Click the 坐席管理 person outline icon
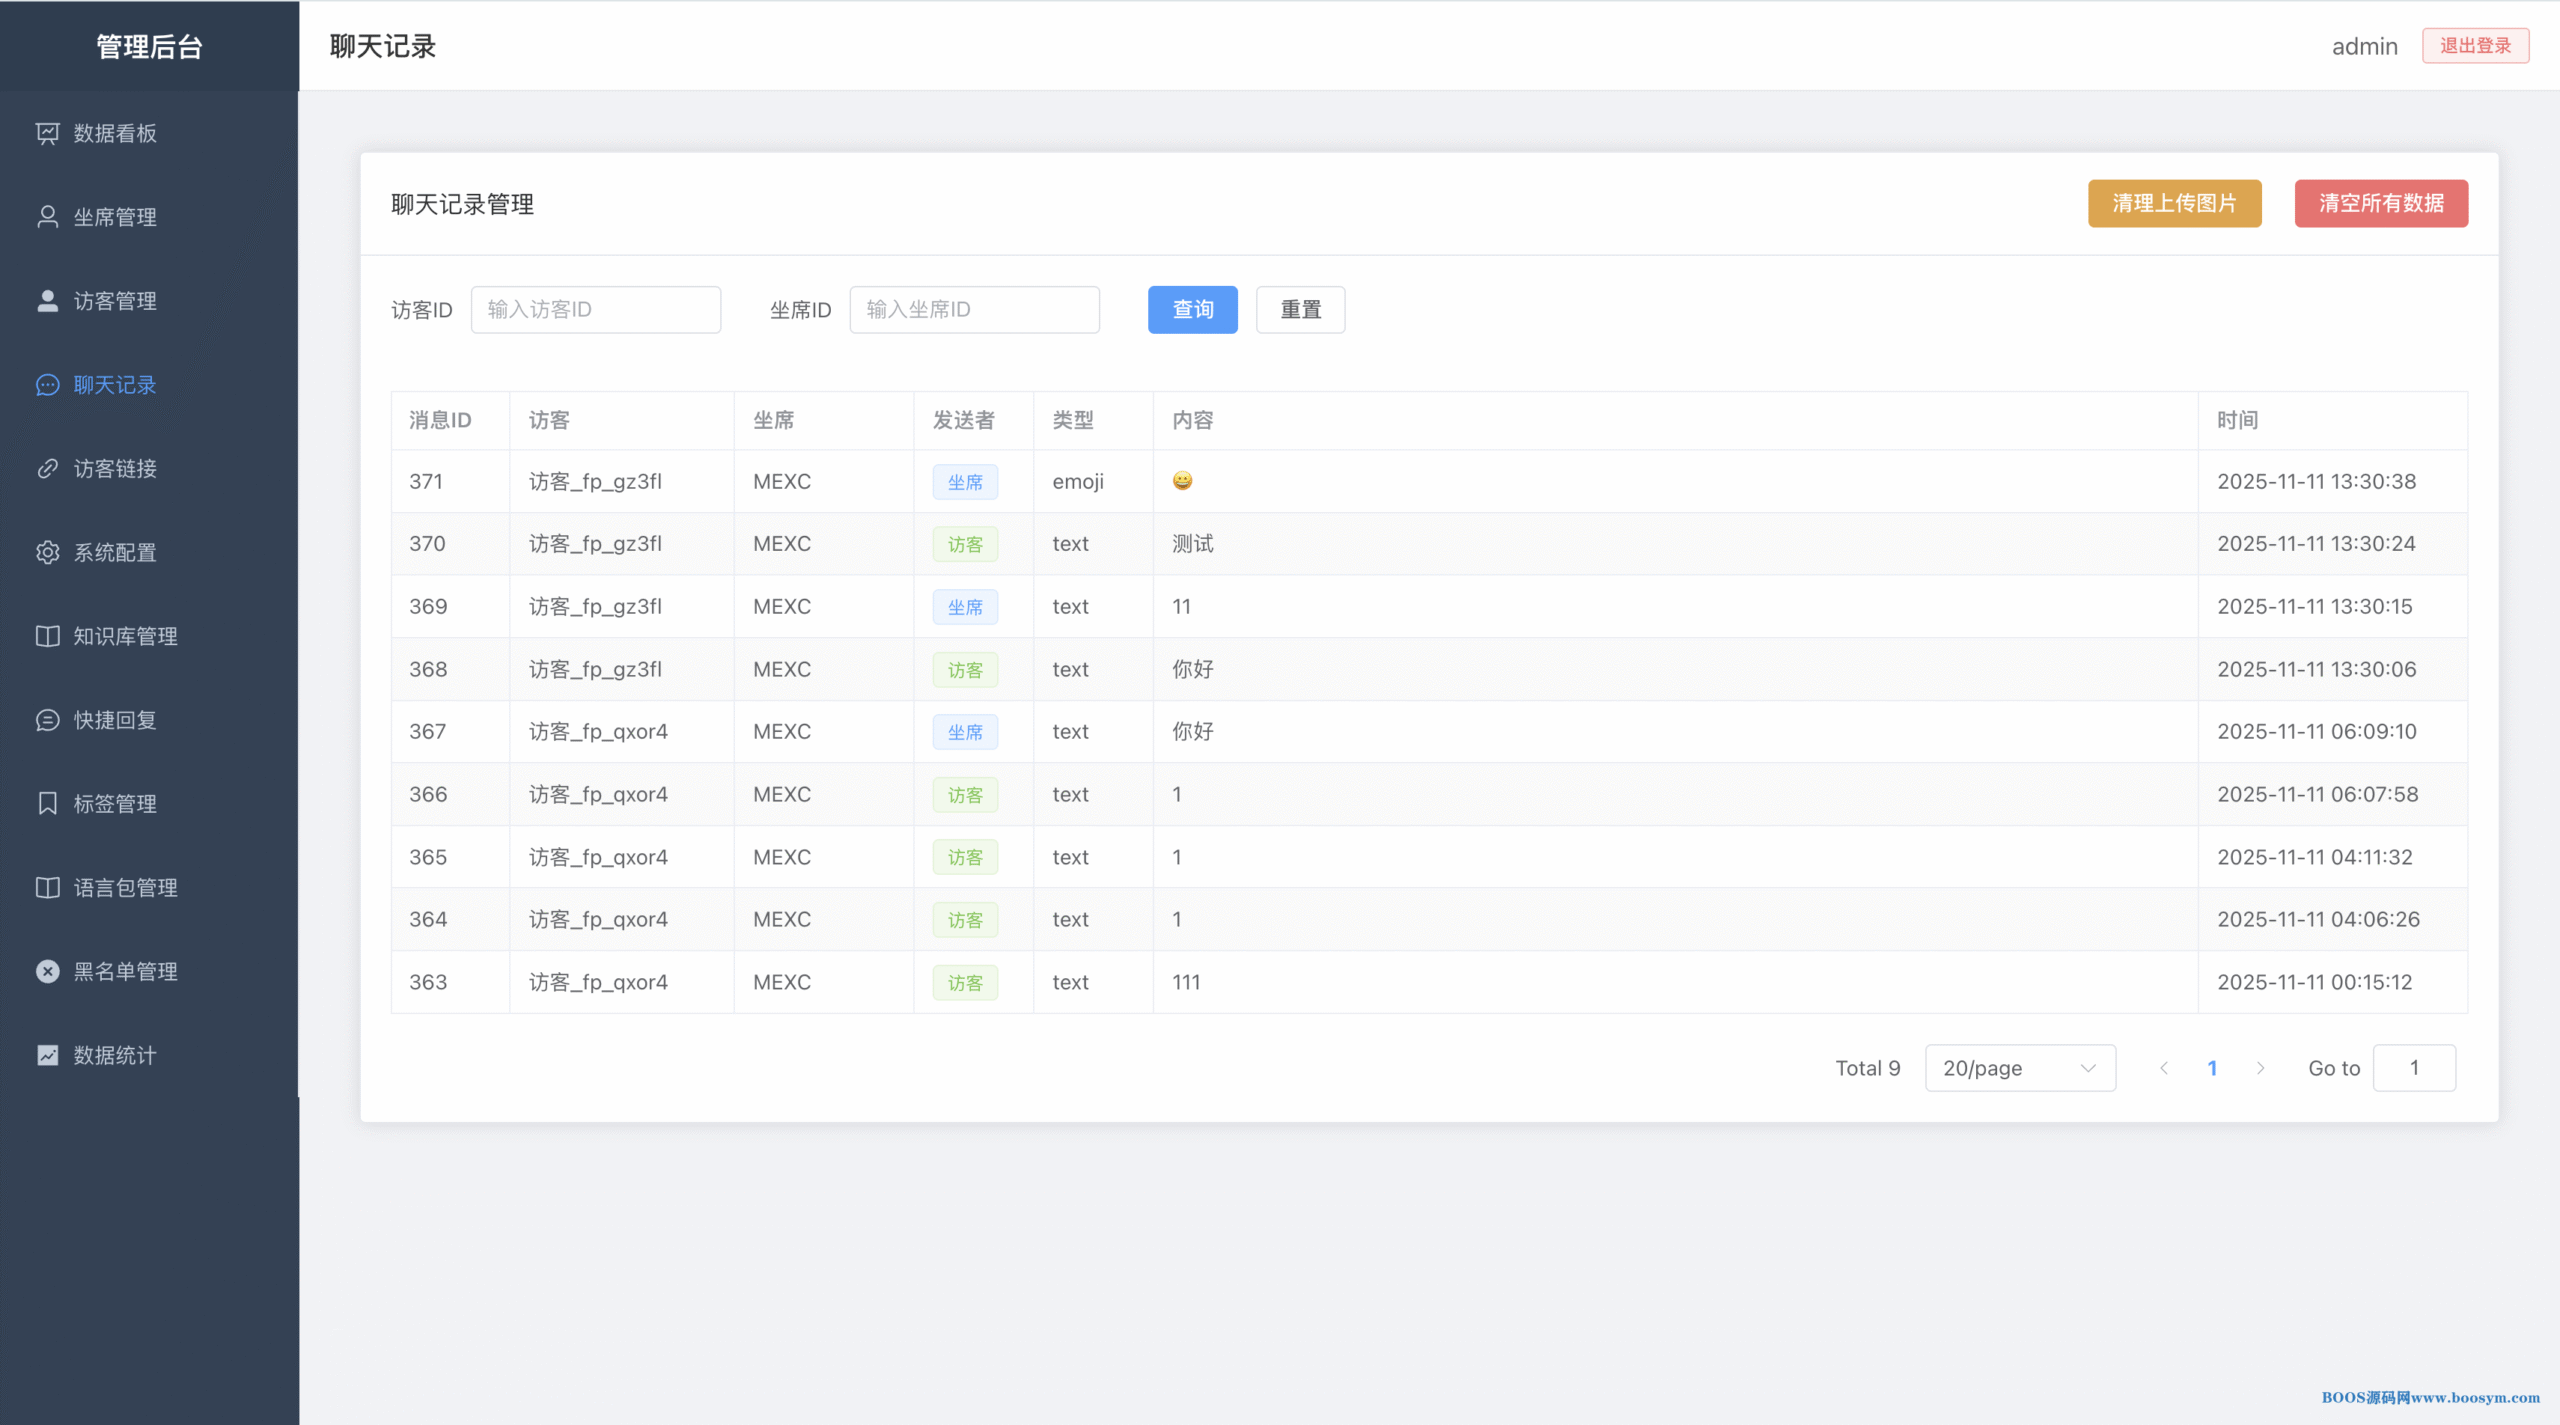2560x1425 pixels. 47,217
